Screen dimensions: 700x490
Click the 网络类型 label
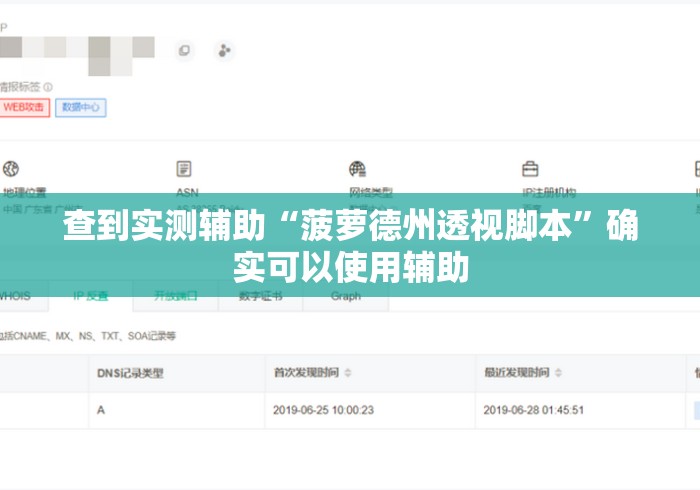tap(371, 192)
